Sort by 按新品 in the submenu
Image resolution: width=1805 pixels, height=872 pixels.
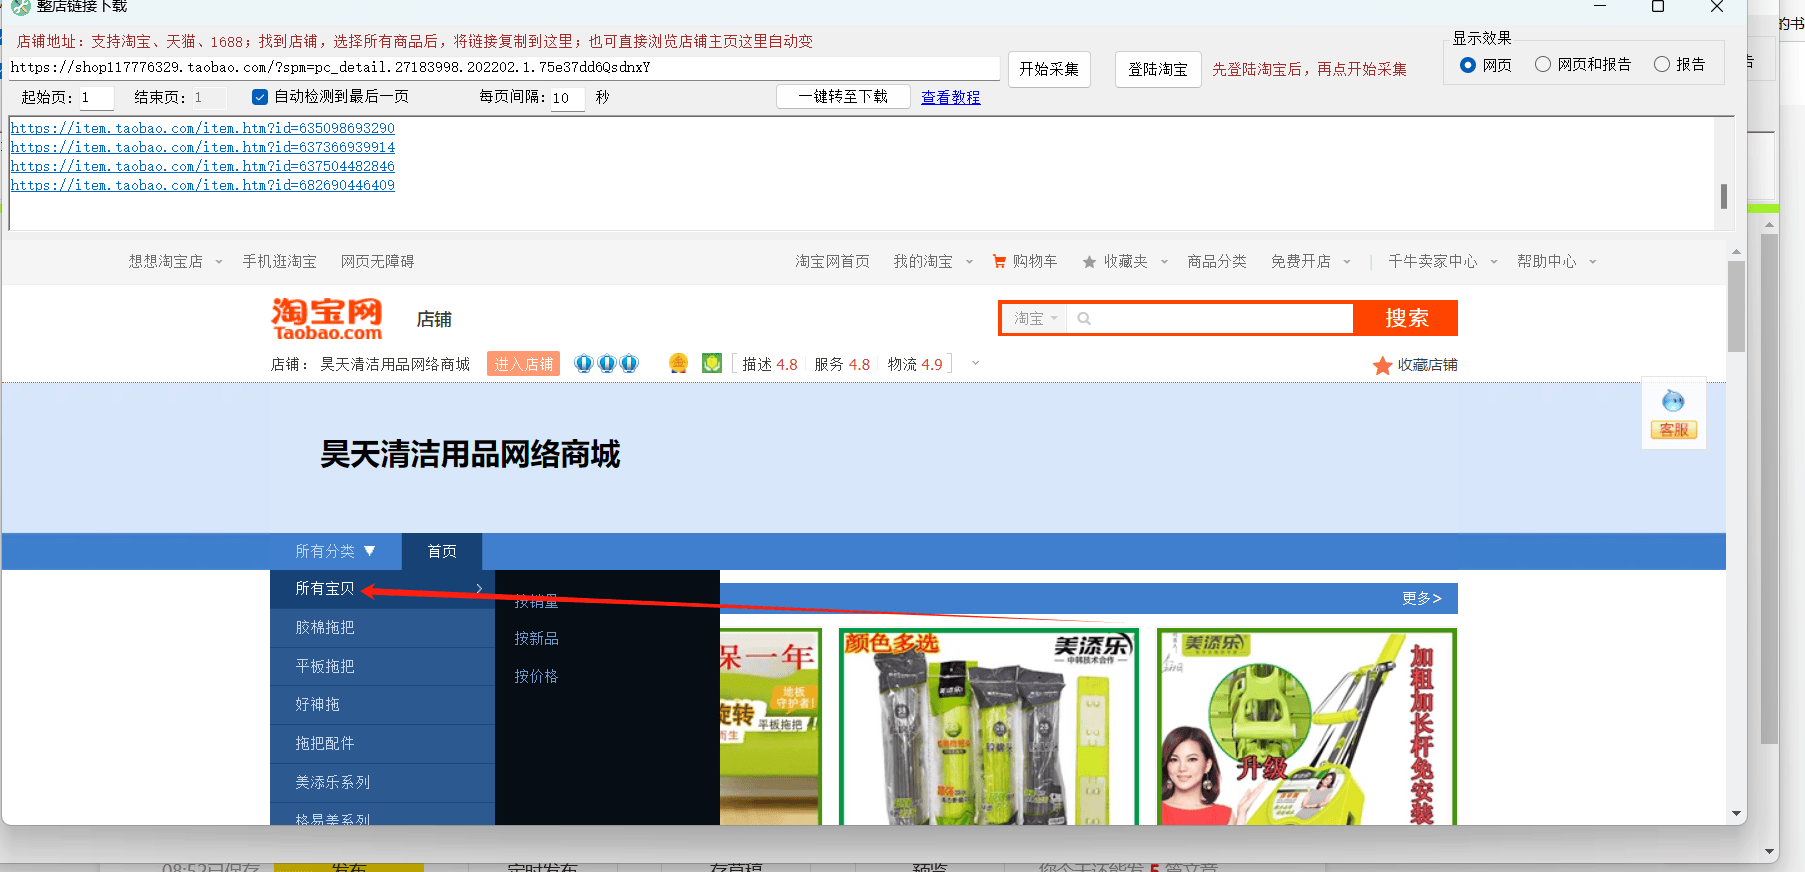tap(537, 638)
